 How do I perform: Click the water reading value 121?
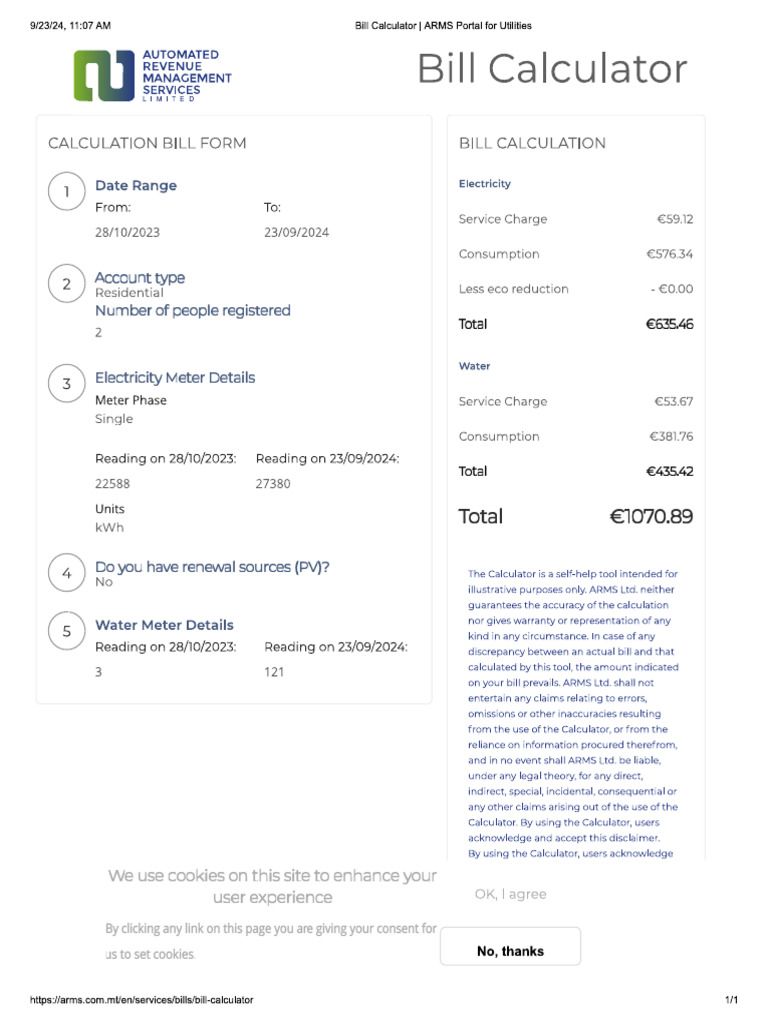[x=274, y=672]
